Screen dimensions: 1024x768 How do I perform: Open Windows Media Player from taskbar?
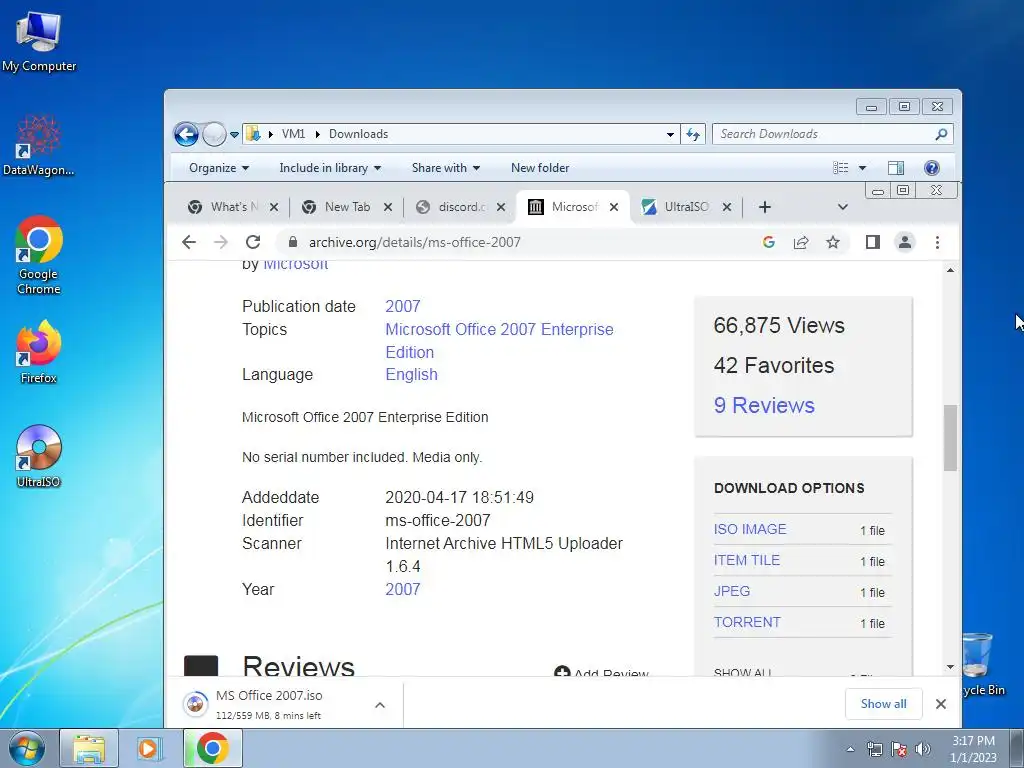[150, 748]
